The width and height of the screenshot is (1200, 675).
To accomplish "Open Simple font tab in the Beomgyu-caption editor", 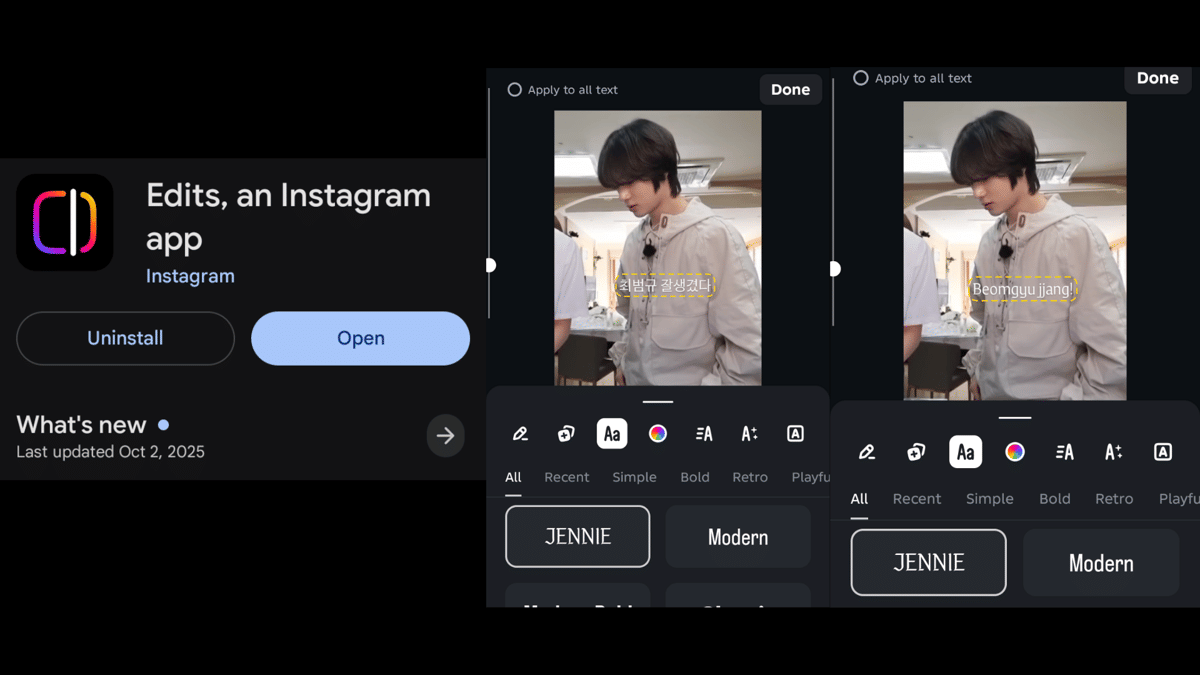I will click(989, 498).
